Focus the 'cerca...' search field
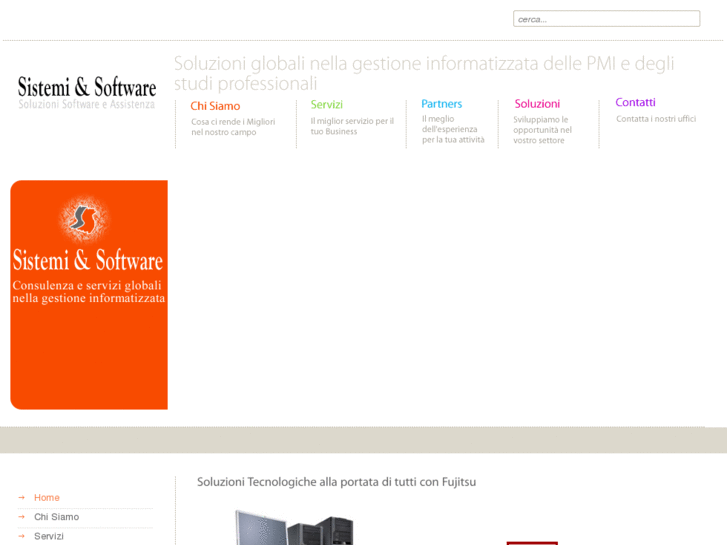Image resolution: width=727 pixels, height=545 pixels. coord(606,19)
